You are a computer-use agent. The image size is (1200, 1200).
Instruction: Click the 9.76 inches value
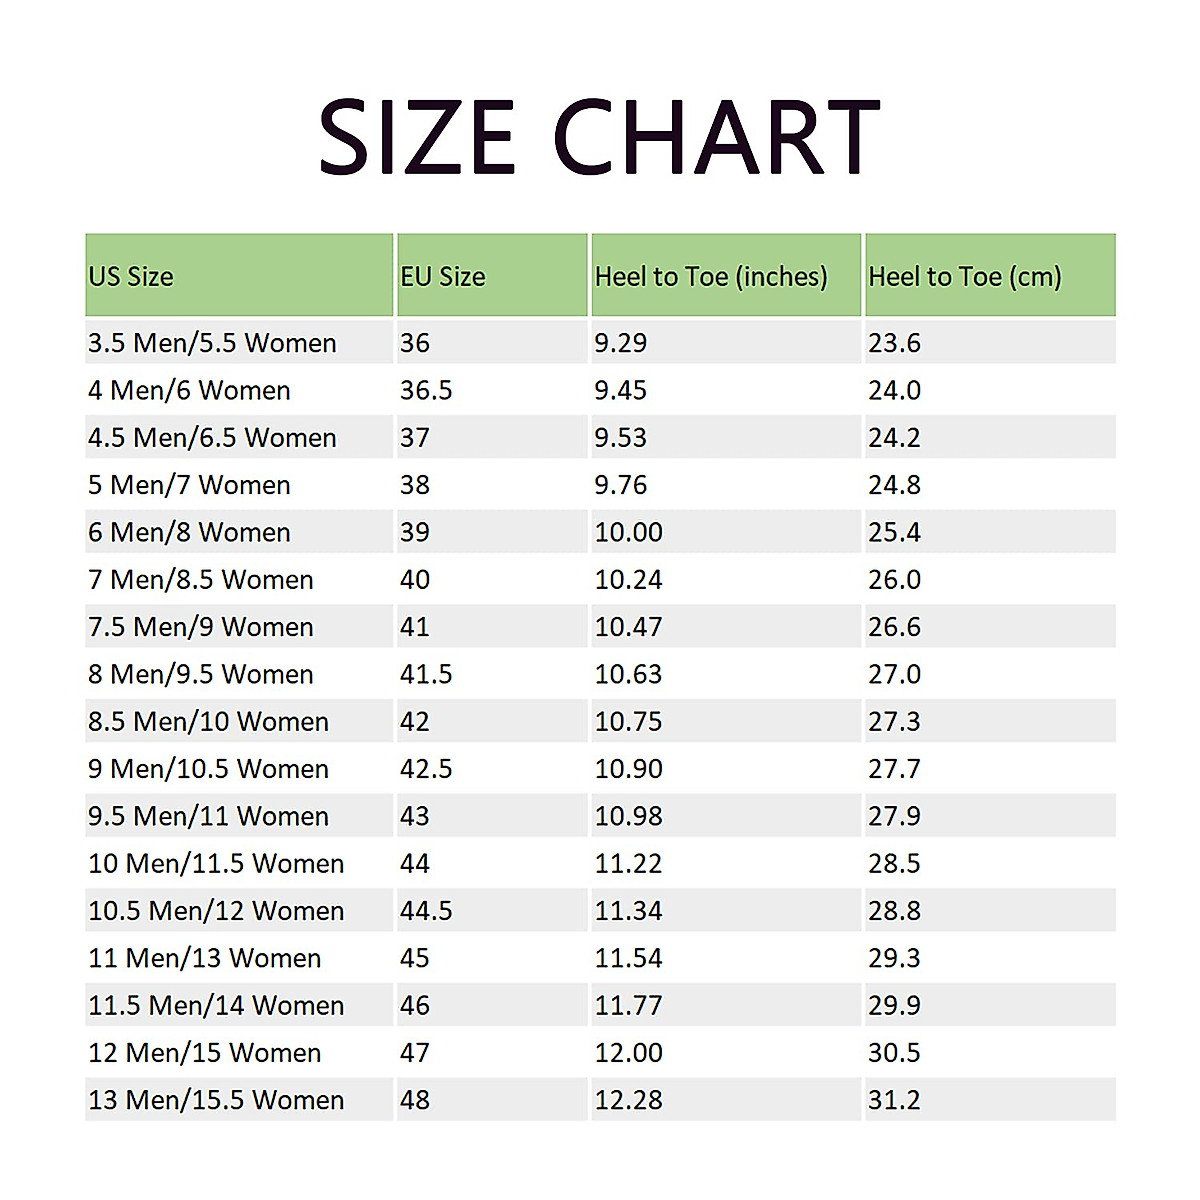tap(621, 485)
